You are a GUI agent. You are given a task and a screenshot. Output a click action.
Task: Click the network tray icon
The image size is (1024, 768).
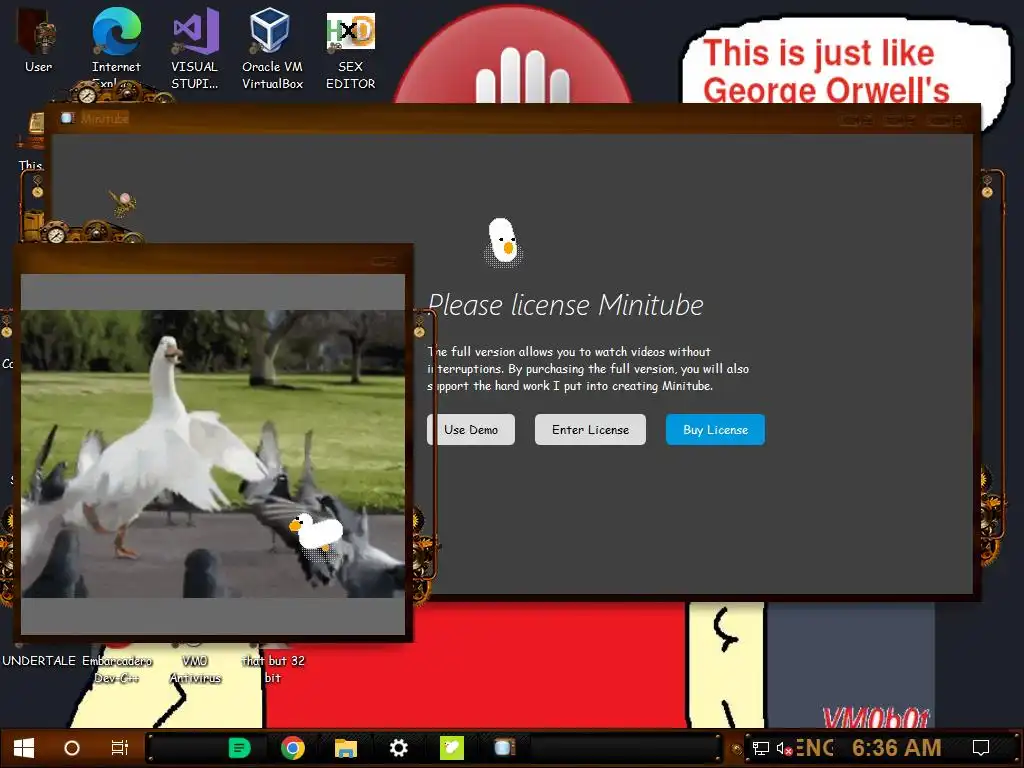point(761,748)
